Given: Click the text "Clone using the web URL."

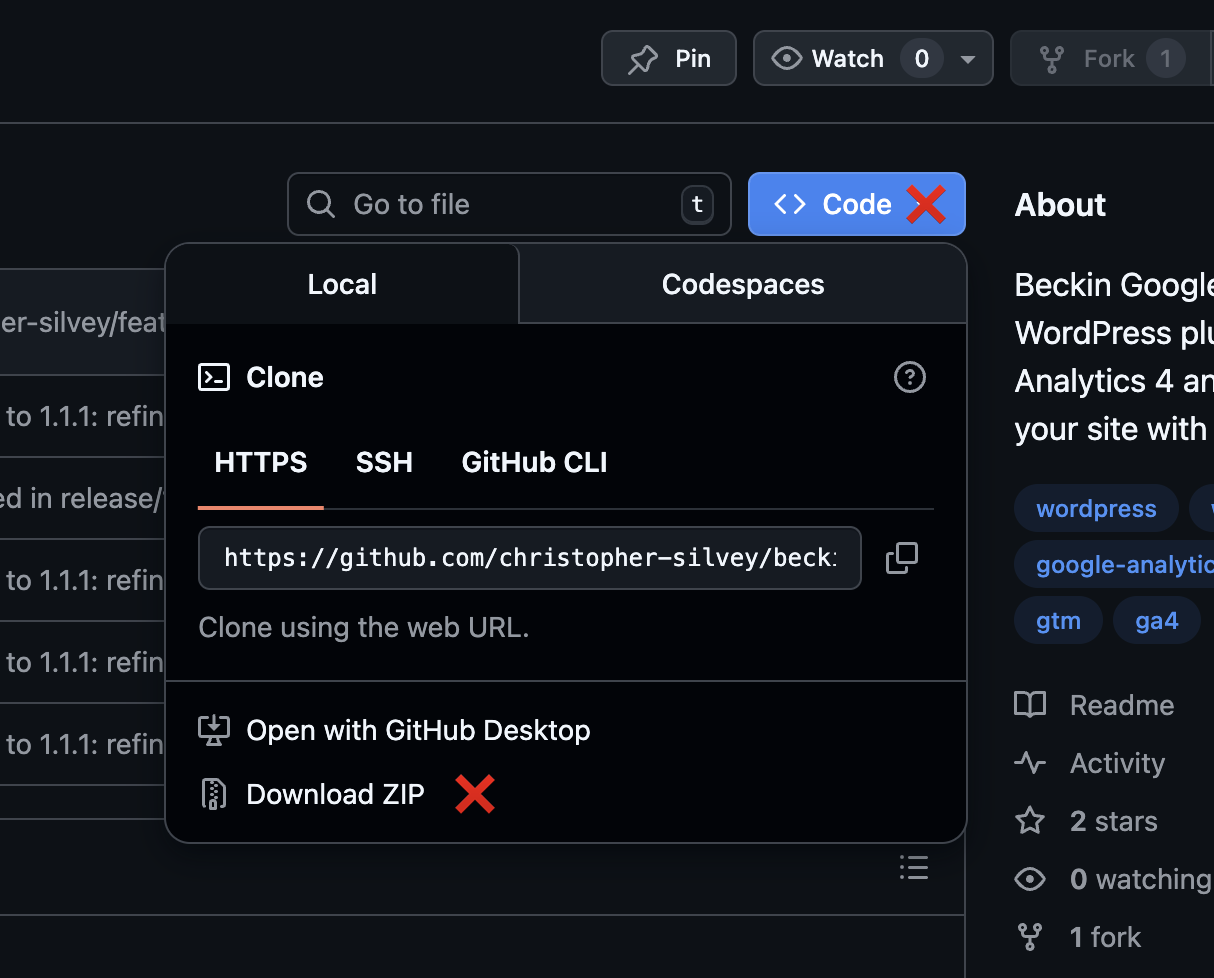Looking at the screenshot, I should [x=364, y=628].
